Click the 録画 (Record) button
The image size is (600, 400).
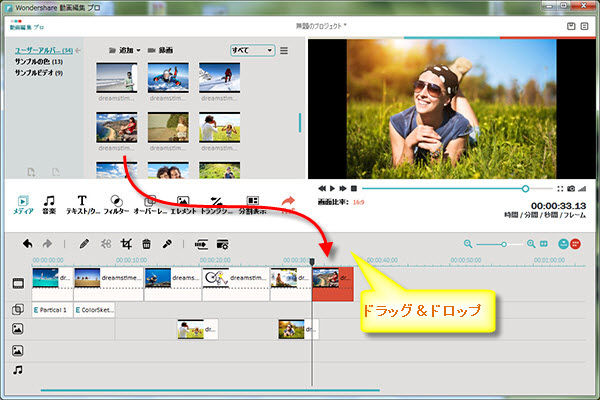[165, 49]
